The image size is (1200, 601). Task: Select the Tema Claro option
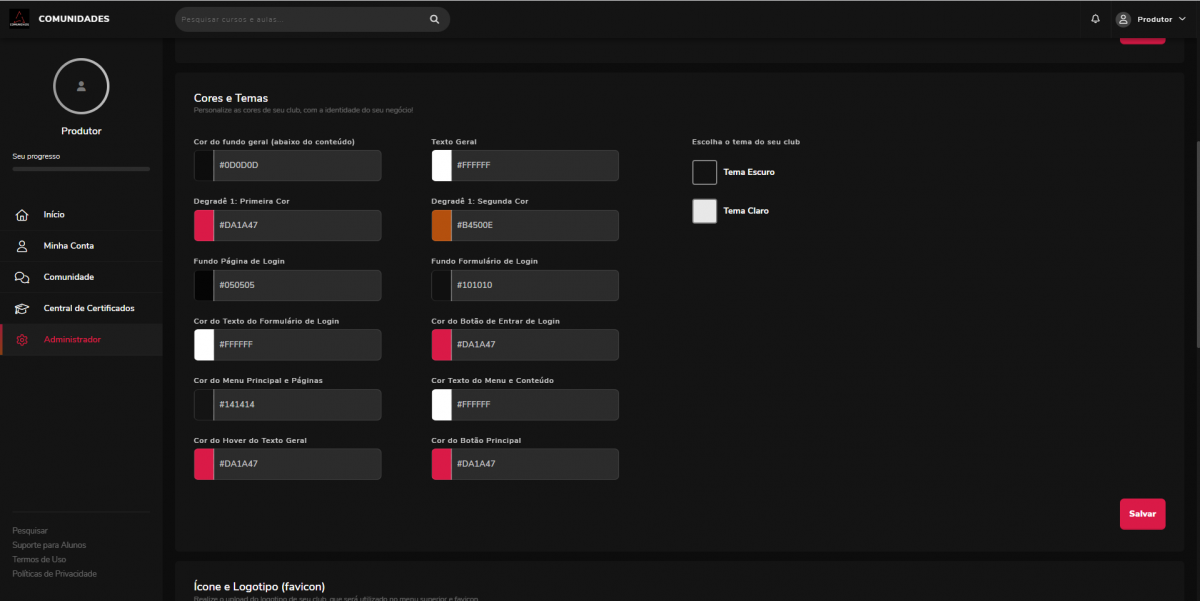[x=705, y=211]
